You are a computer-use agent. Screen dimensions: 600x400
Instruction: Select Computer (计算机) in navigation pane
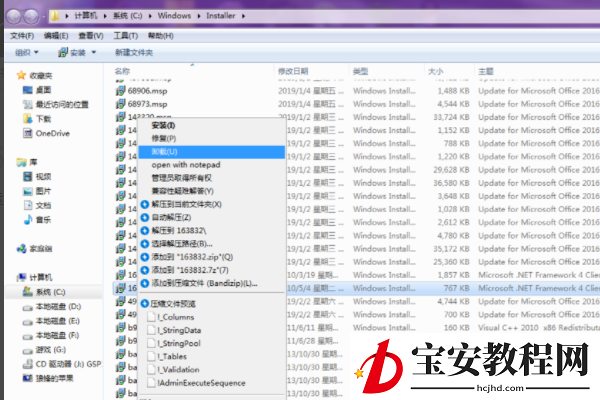point(34,278)
